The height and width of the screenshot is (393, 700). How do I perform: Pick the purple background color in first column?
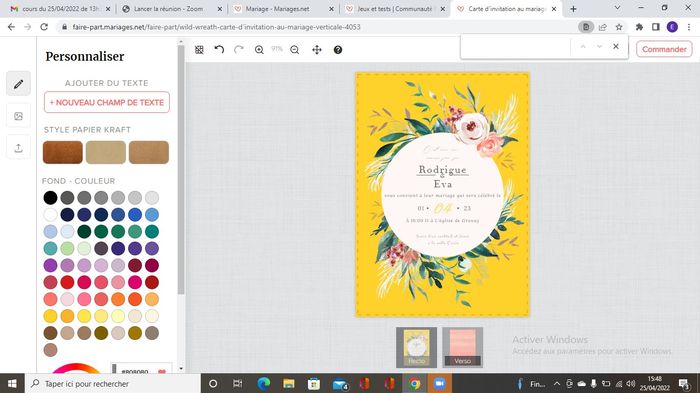coord(50,265)
